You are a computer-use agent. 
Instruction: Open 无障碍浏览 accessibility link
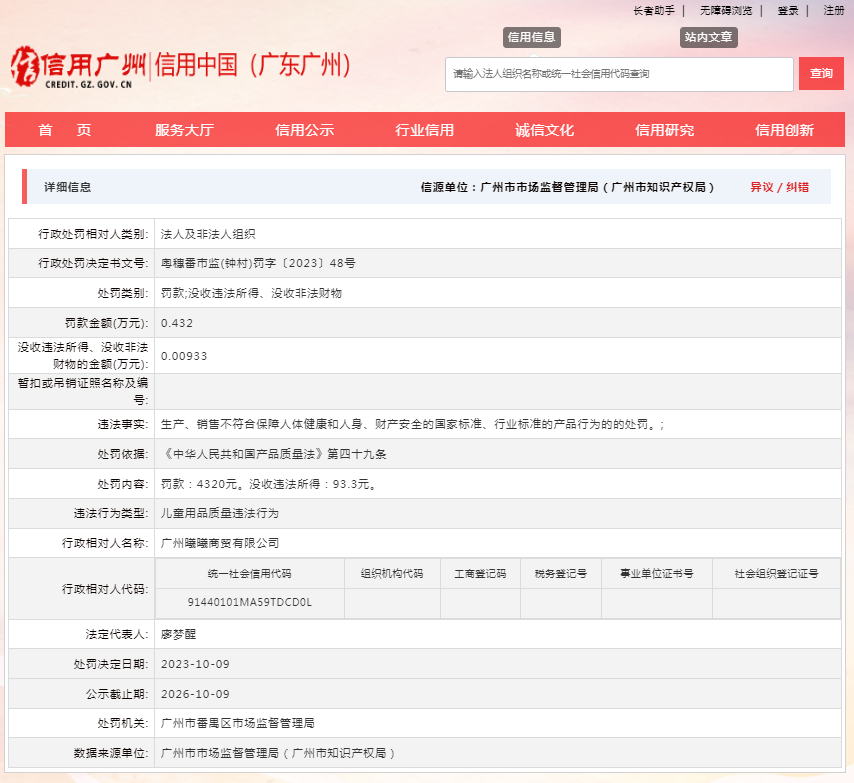pyautogui.click(x=725, y=10)
